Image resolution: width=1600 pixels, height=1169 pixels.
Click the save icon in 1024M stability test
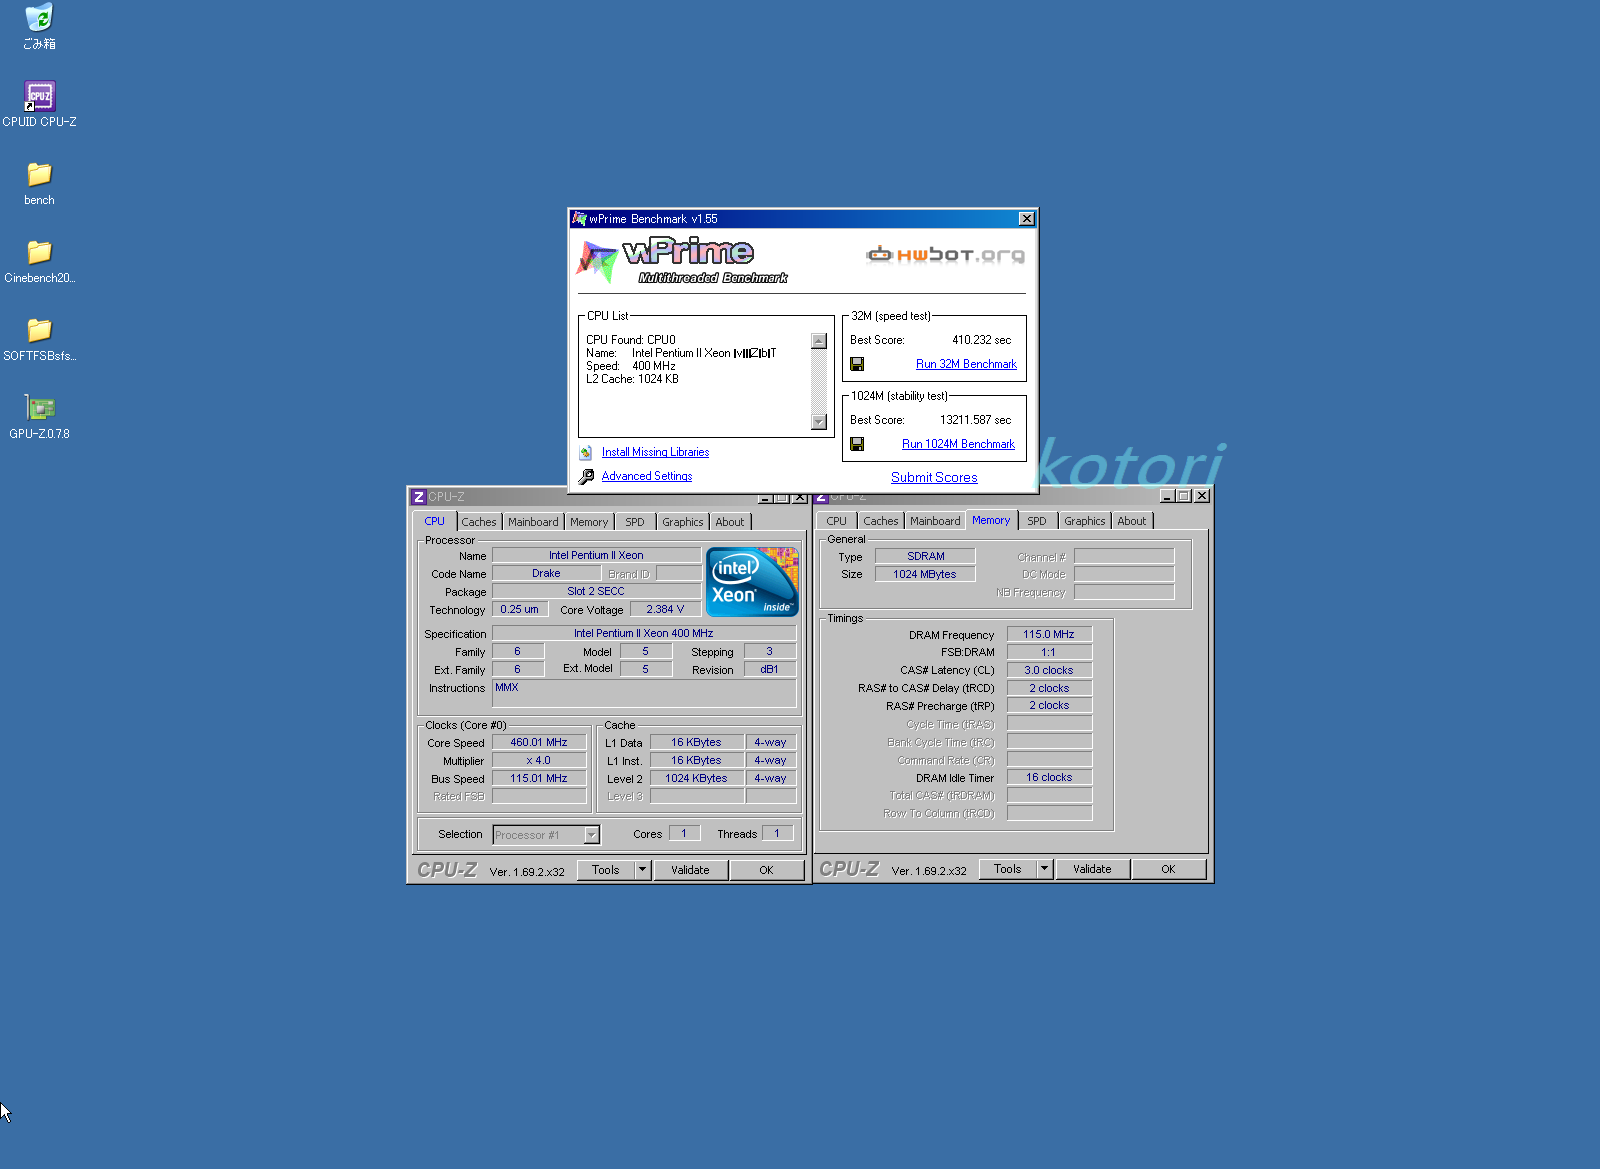(x=857, y=444)
